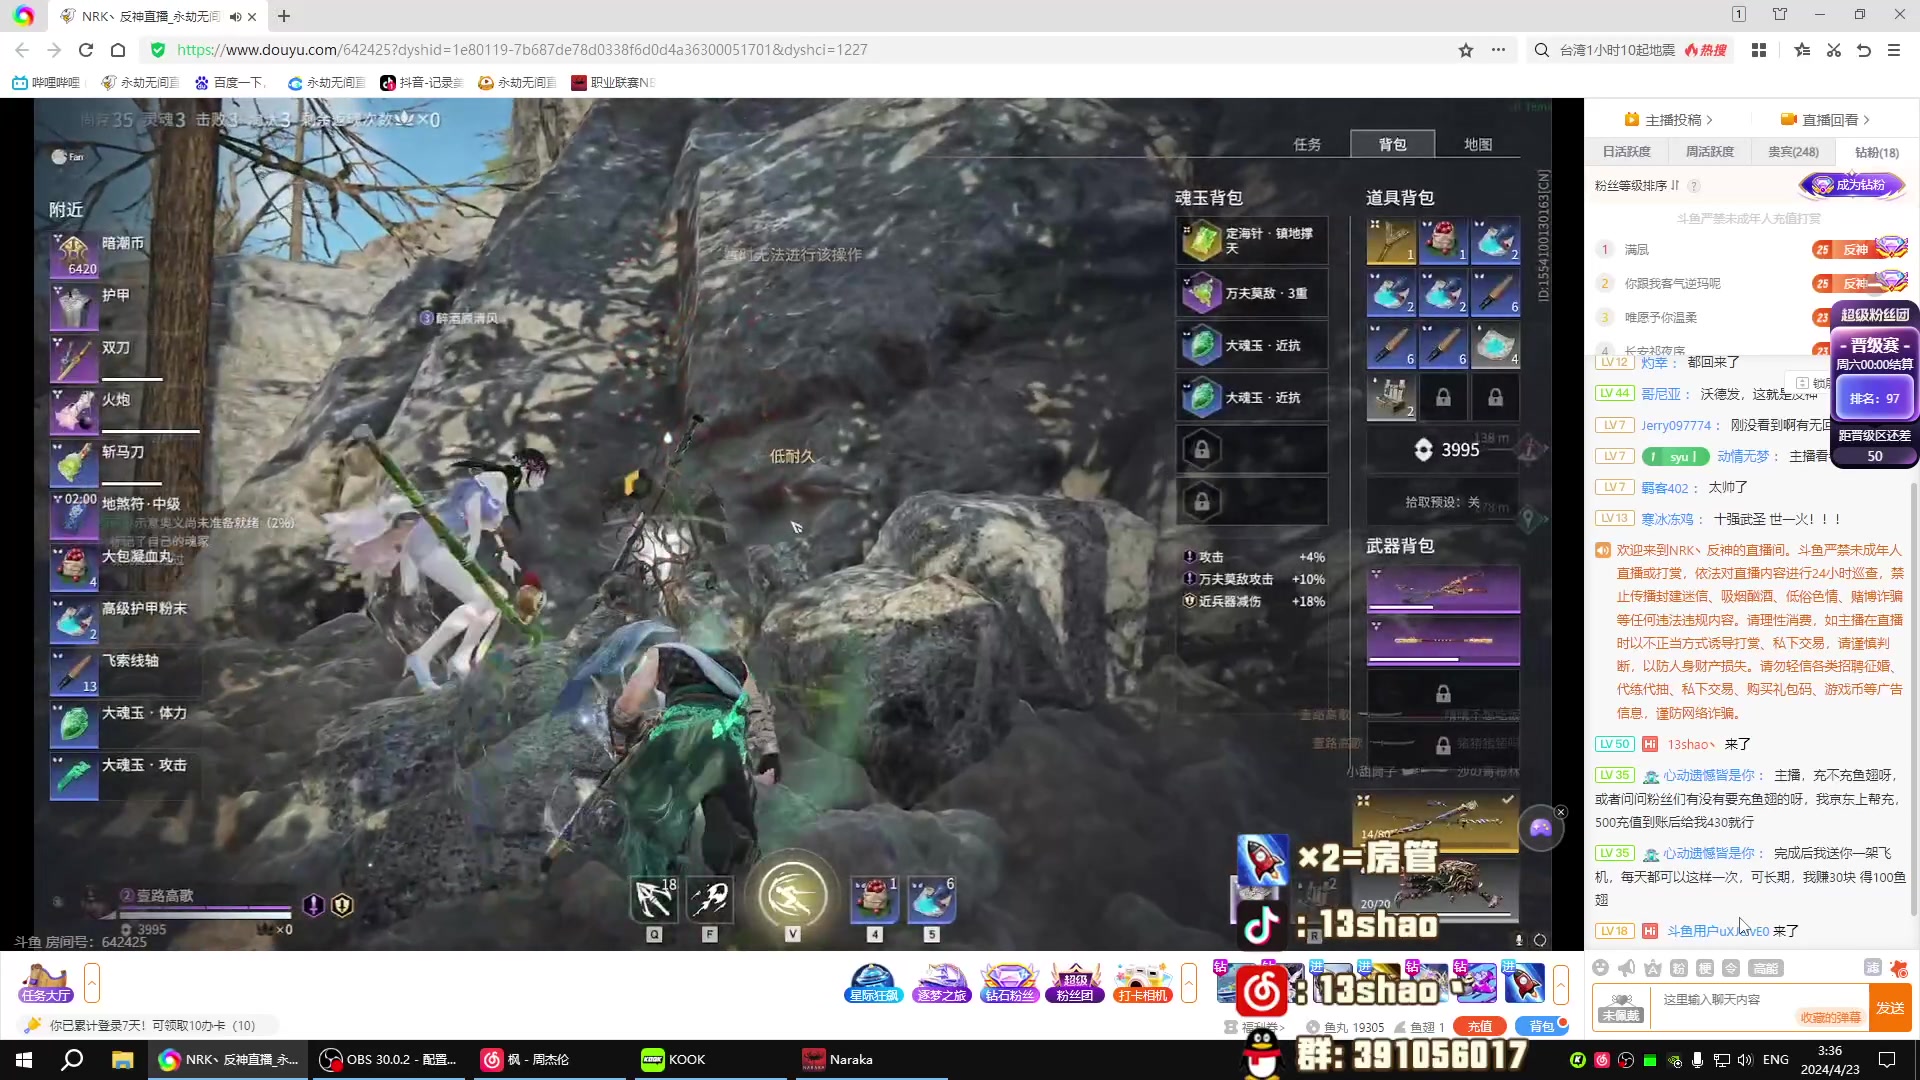The height and width of the screenshot is (1080, 1920).
Task: Open 主播投稿 link
Action: coord(1669,120)
